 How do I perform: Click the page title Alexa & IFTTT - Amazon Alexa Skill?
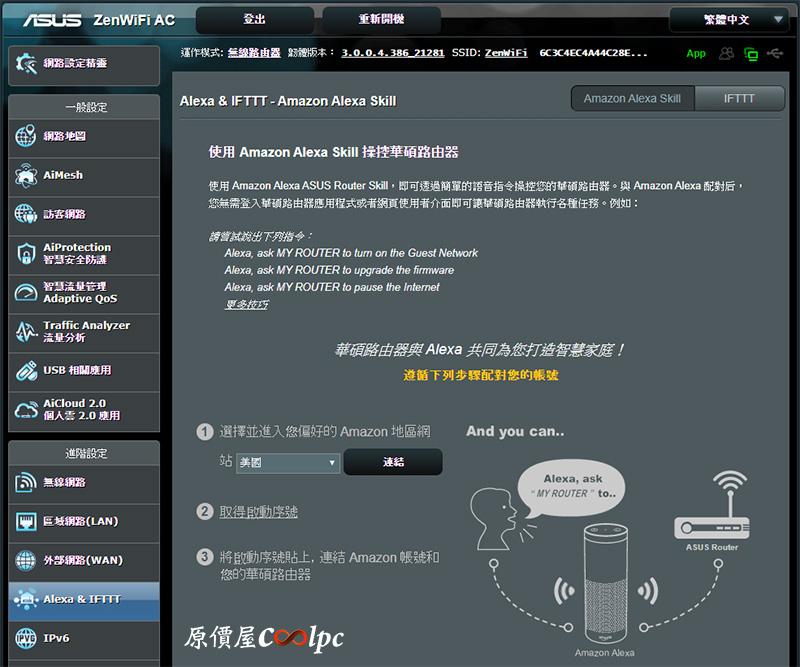tap(288, 101)
